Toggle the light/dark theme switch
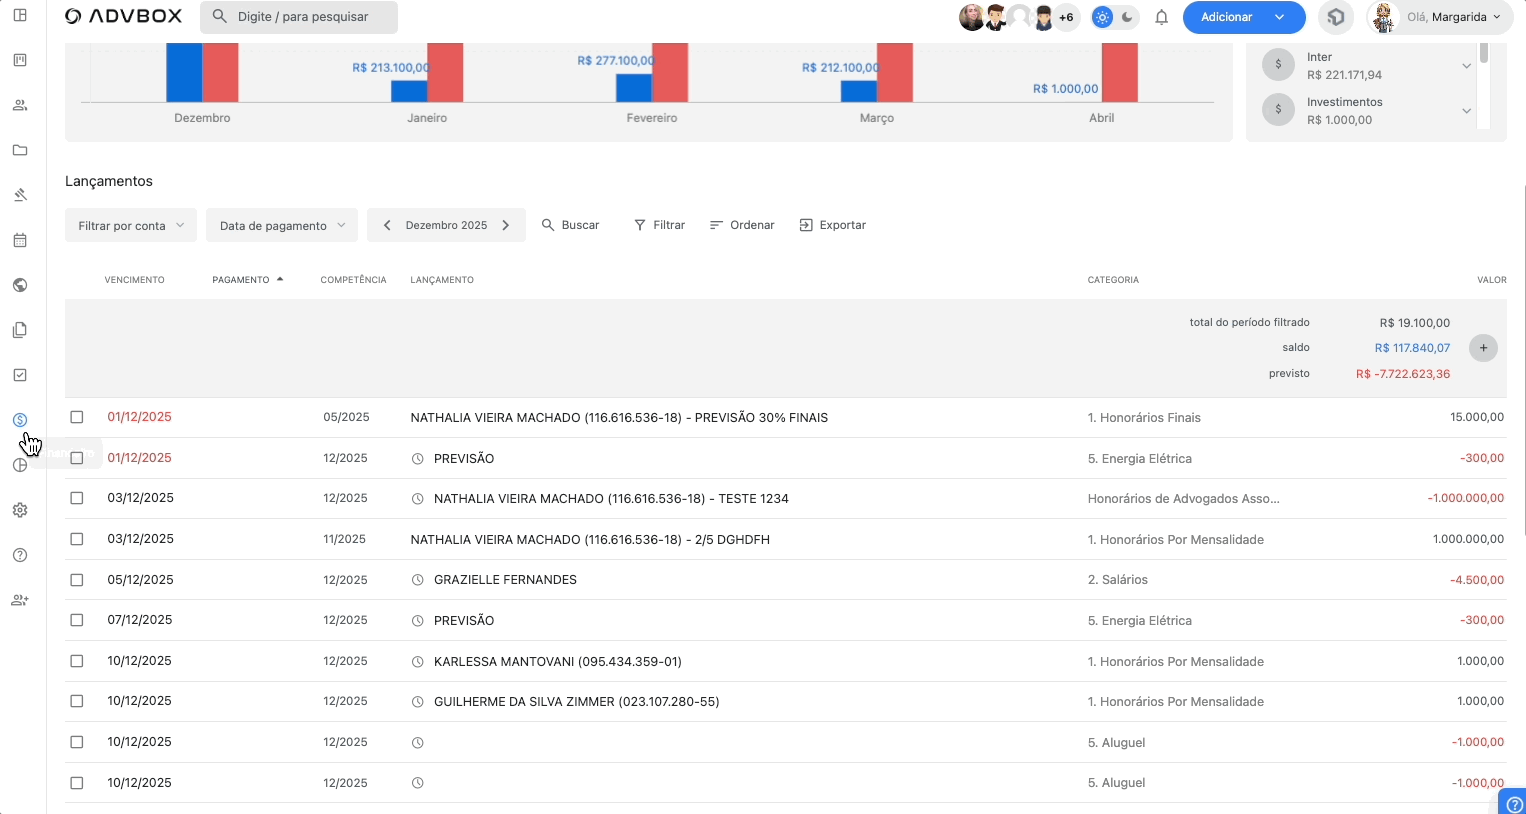 1114,17
